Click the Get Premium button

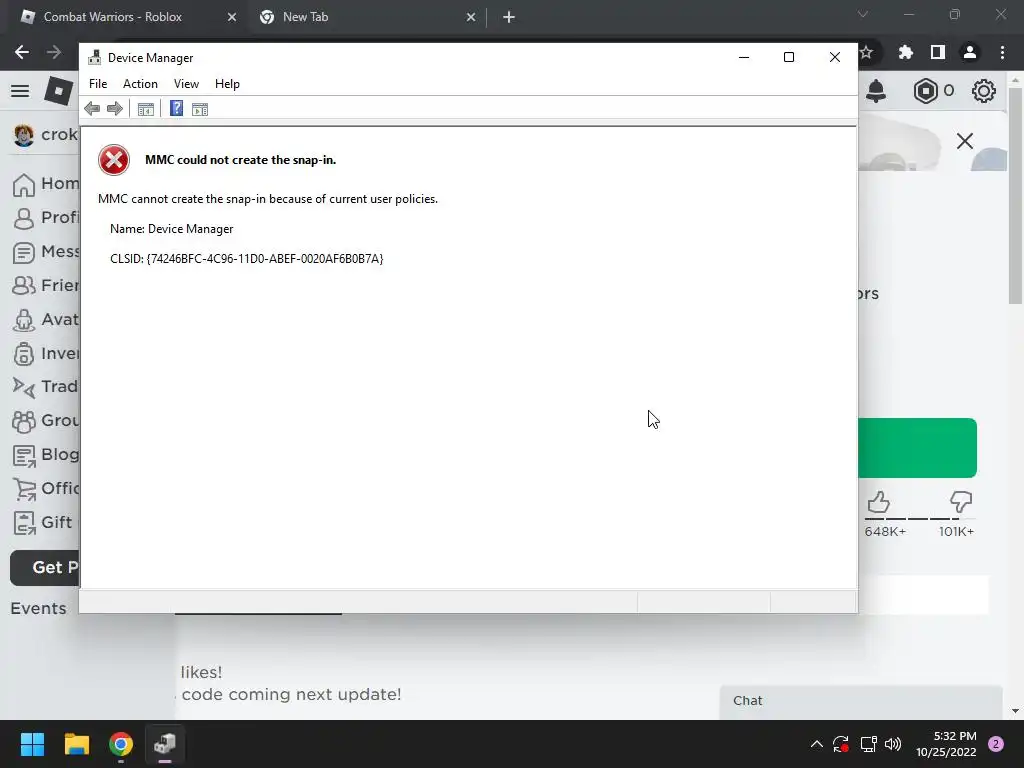tap(44, 568)
